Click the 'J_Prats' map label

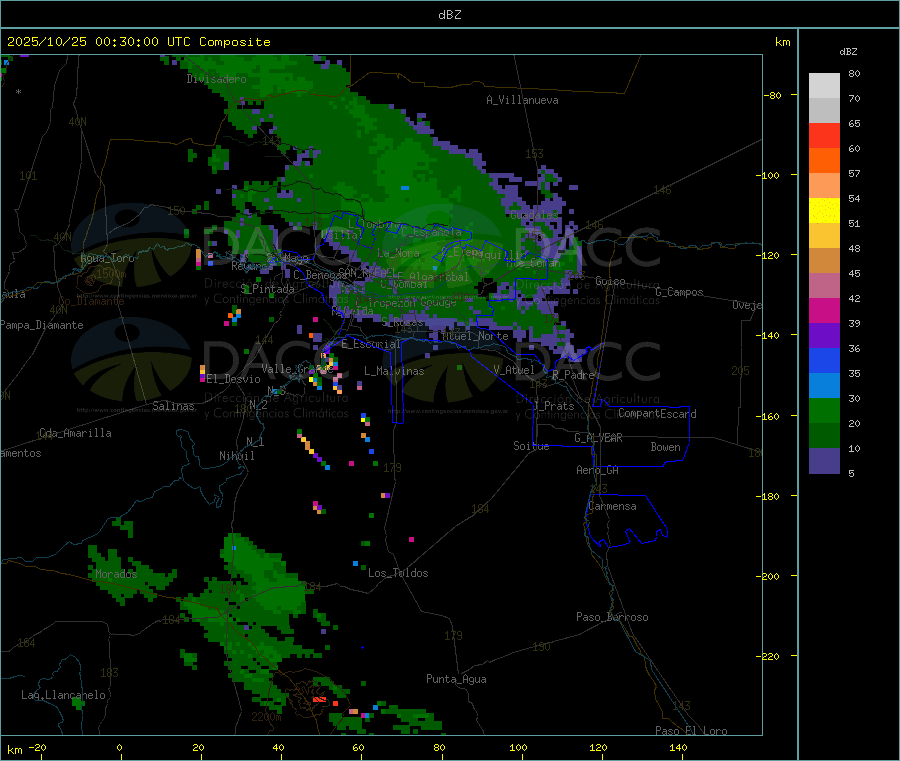(x=553, y=406)
